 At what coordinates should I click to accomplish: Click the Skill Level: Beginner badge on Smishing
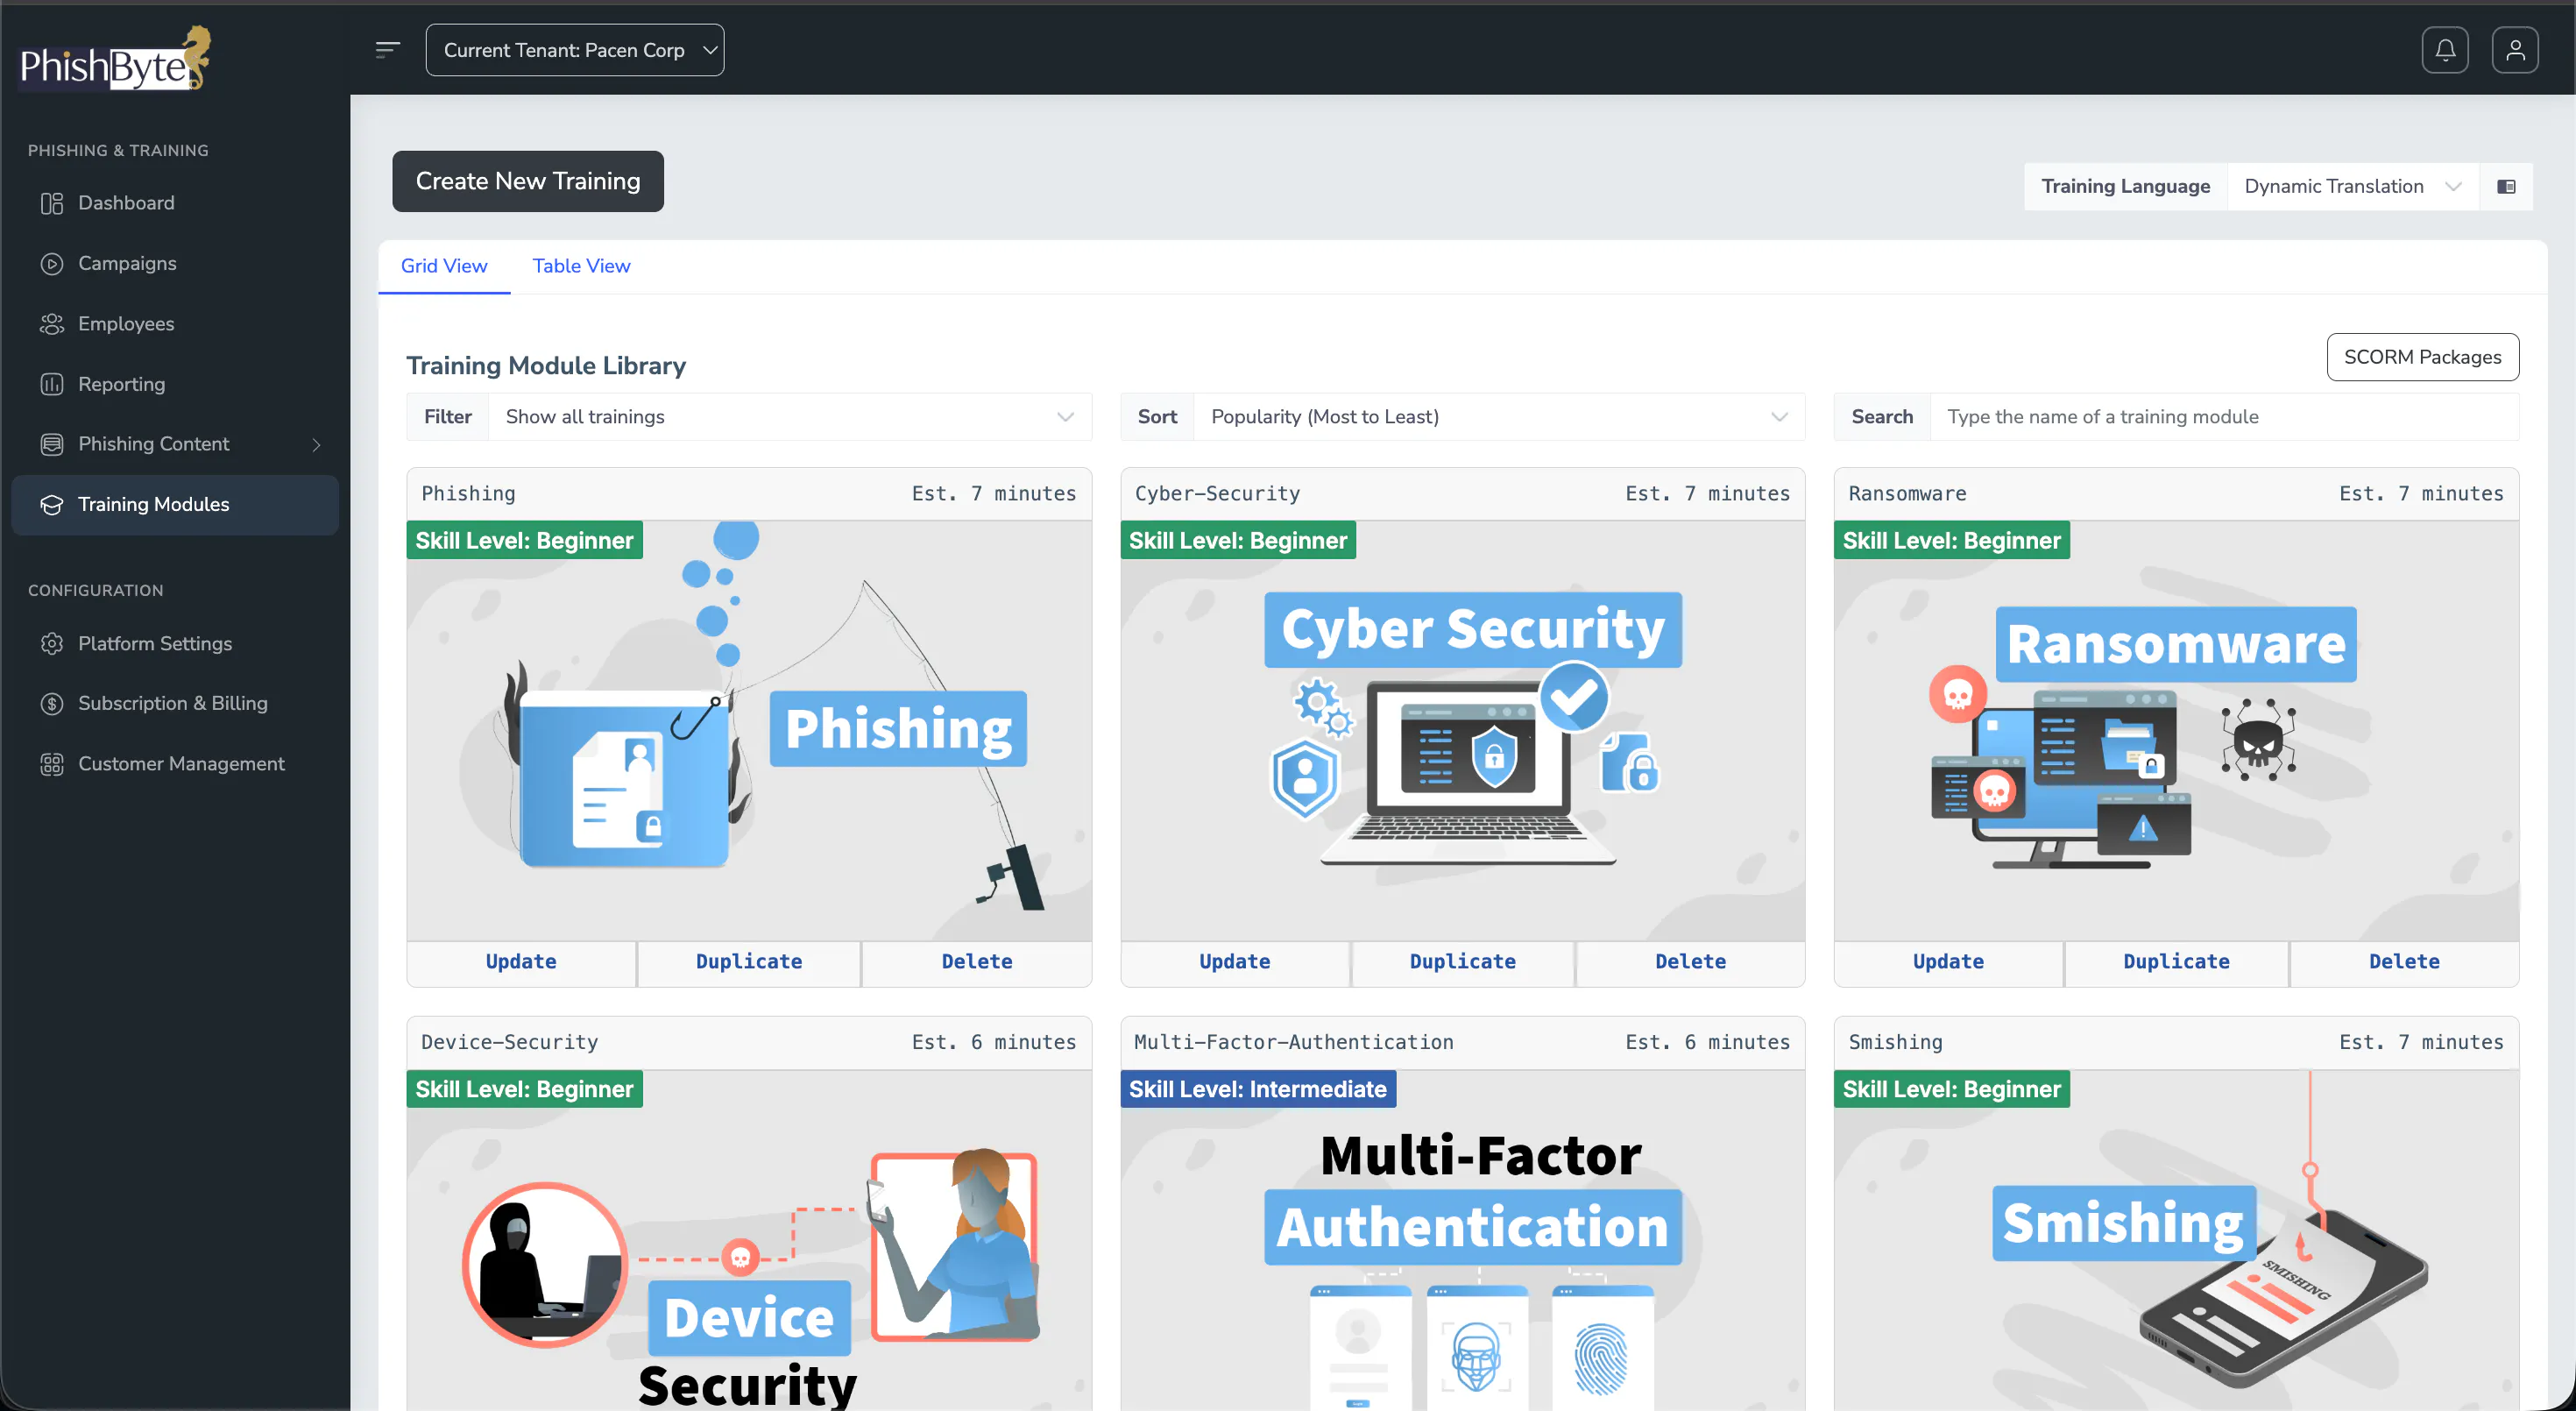click(1952, 1089)
